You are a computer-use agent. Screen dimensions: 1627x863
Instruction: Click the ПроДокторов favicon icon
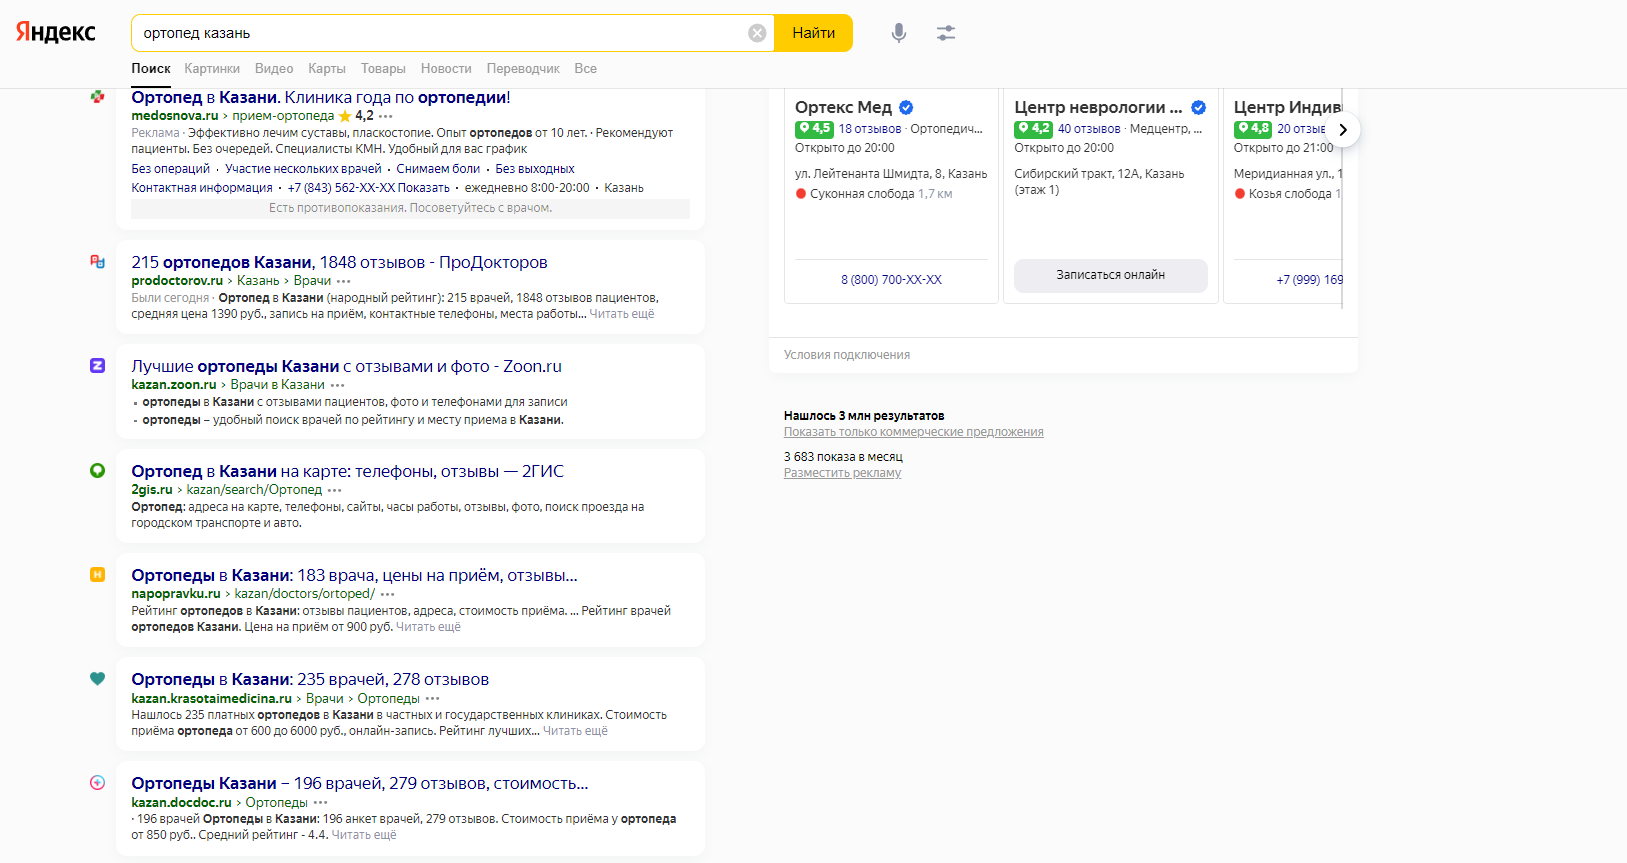(x=97, y=262)
